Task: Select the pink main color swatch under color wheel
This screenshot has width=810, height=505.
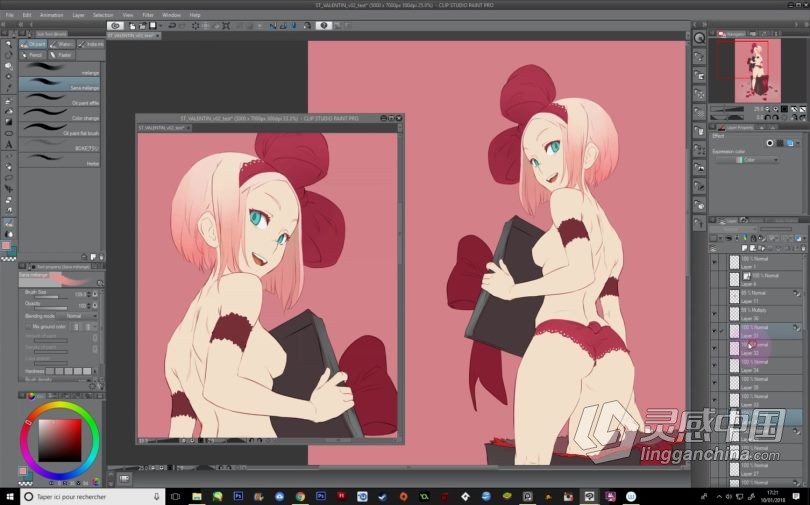Action: (x=23, y=471)
